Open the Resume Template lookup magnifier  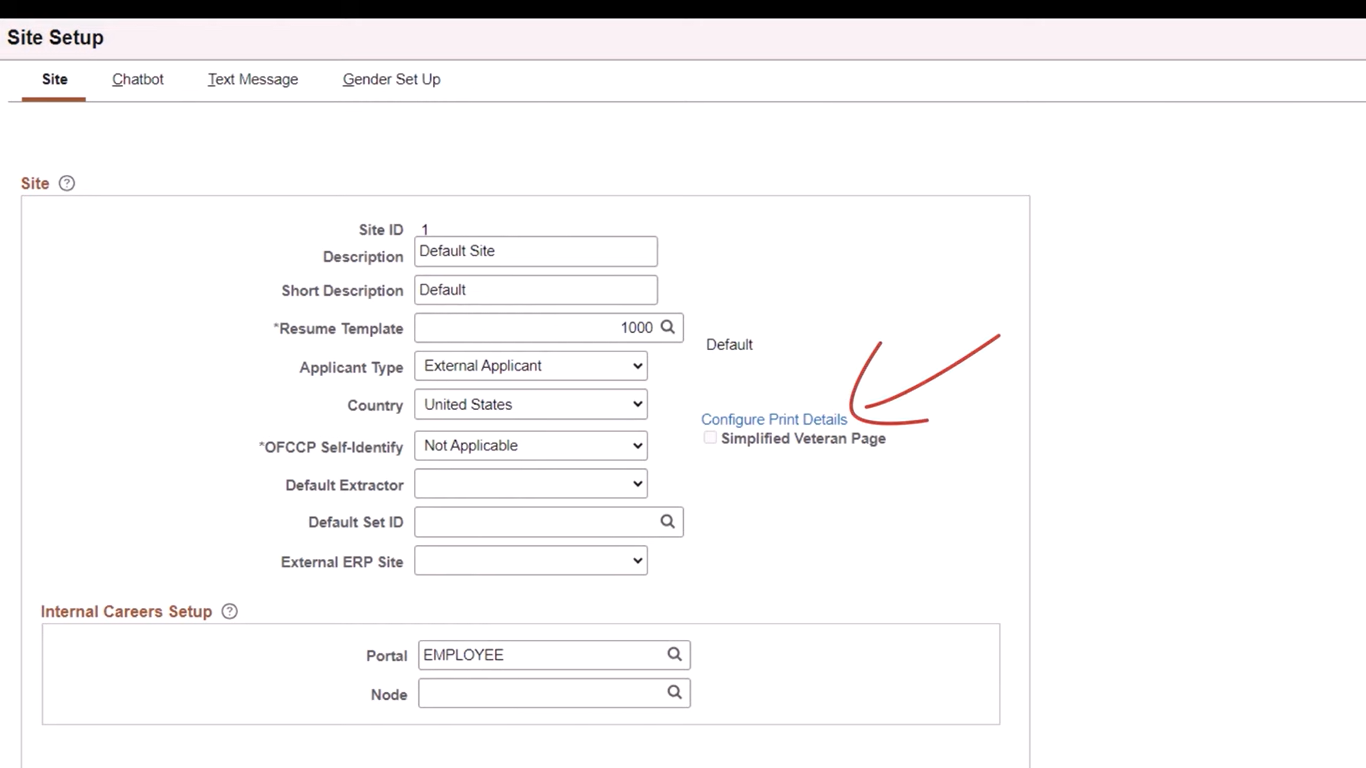(668, 327)
